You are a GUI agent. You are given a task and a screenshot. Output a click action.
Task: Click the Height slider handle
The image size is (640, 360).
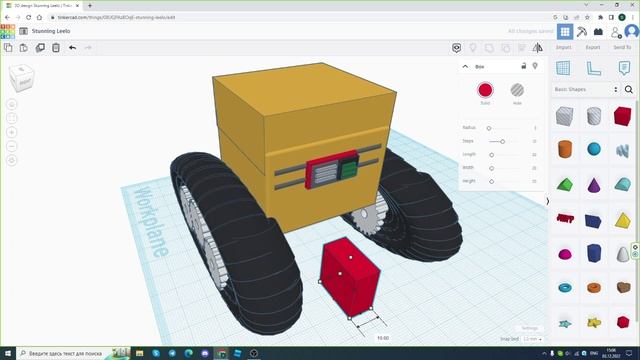pyautogui.click(x=491, y=181)
